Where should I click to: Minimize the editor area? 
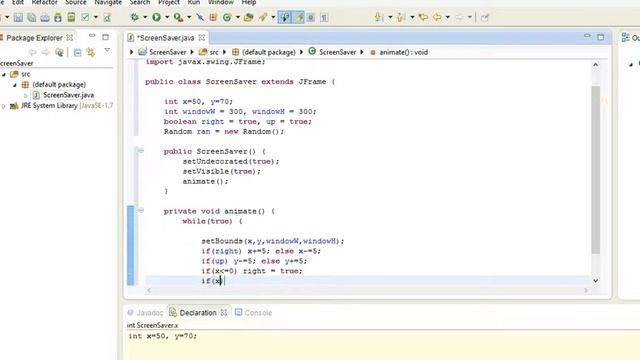click(x=587, y=36)
